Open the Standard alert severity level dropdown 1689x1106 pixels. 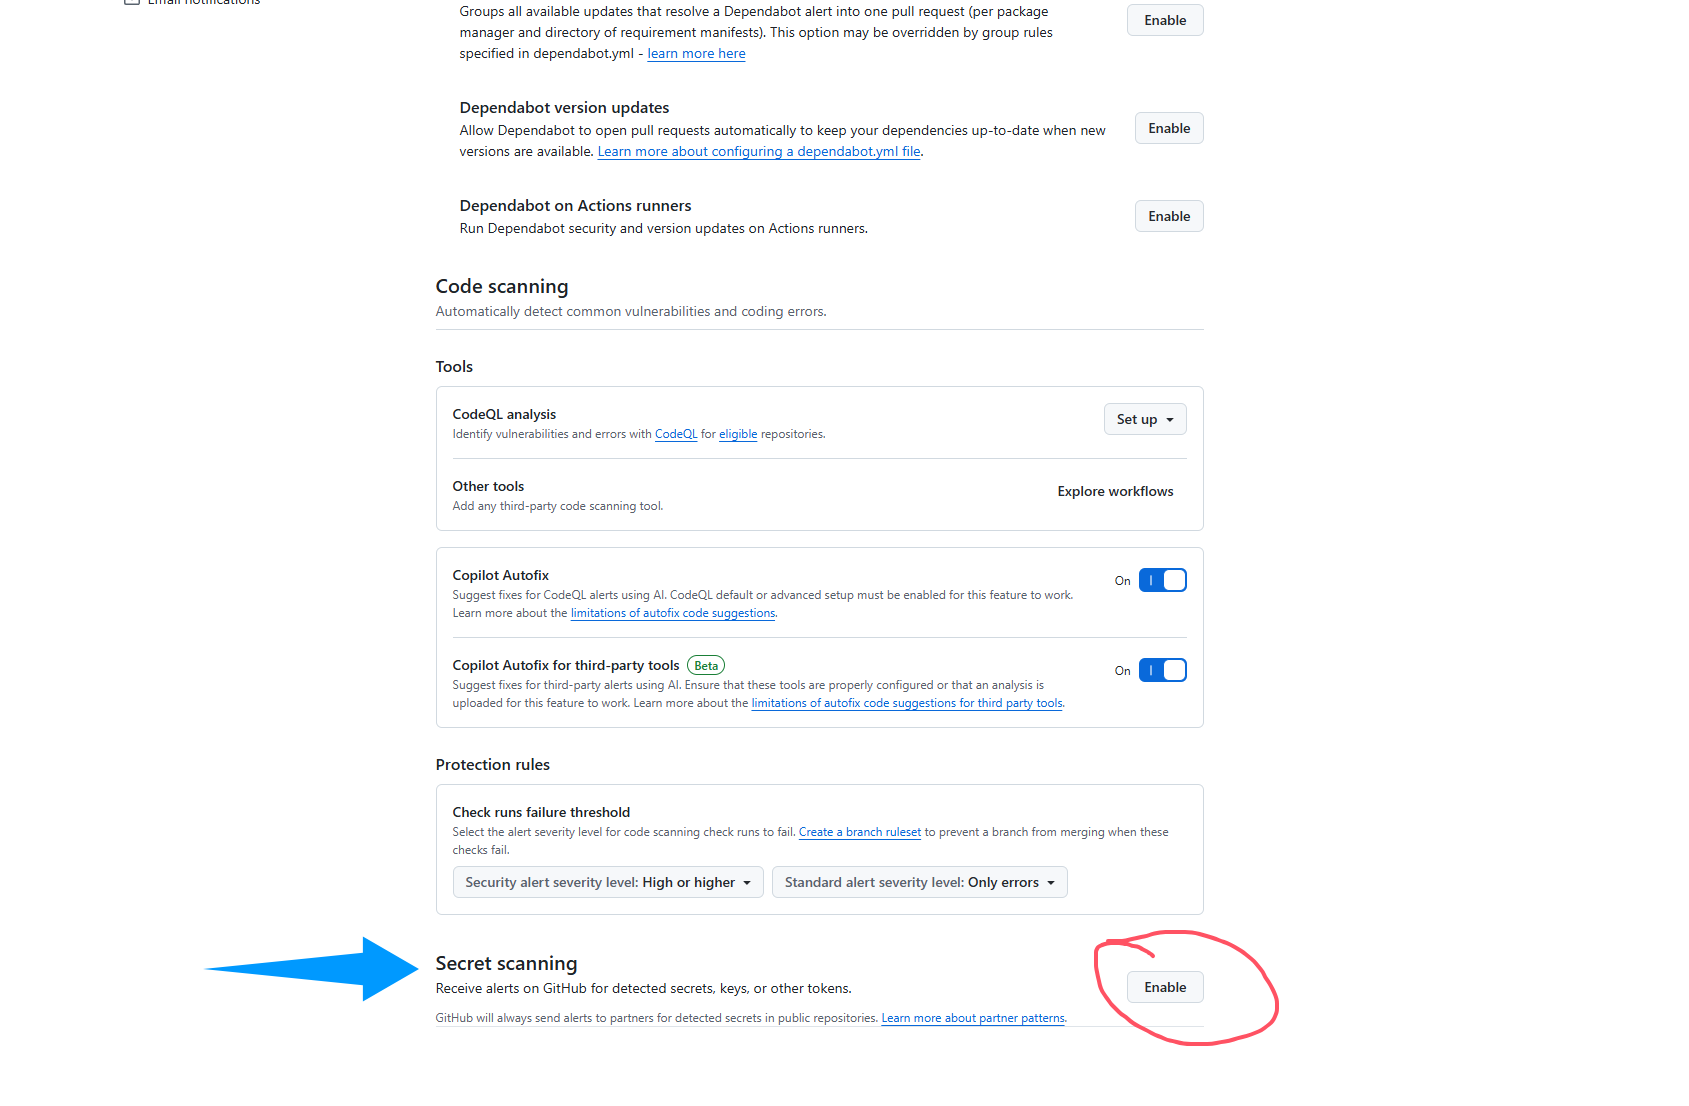pos(919,882)
